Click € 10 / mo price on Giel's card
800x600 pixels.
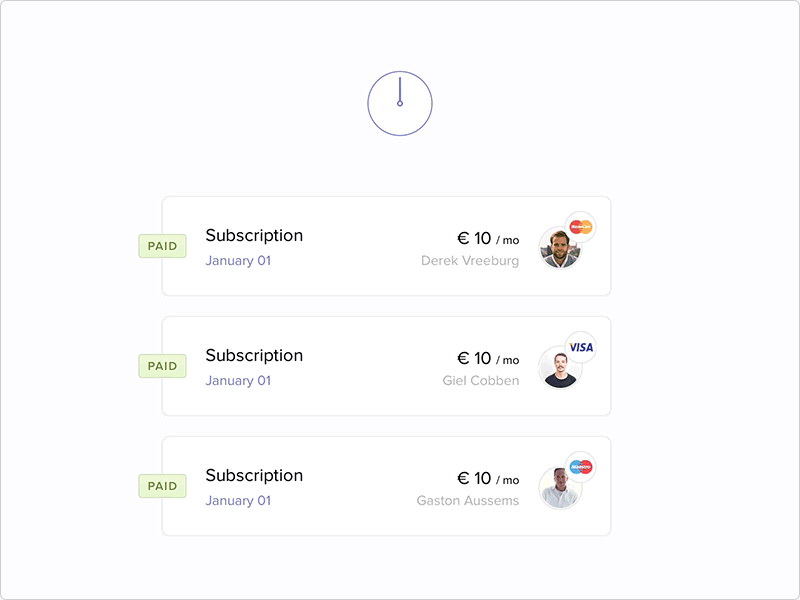(488, 359)
